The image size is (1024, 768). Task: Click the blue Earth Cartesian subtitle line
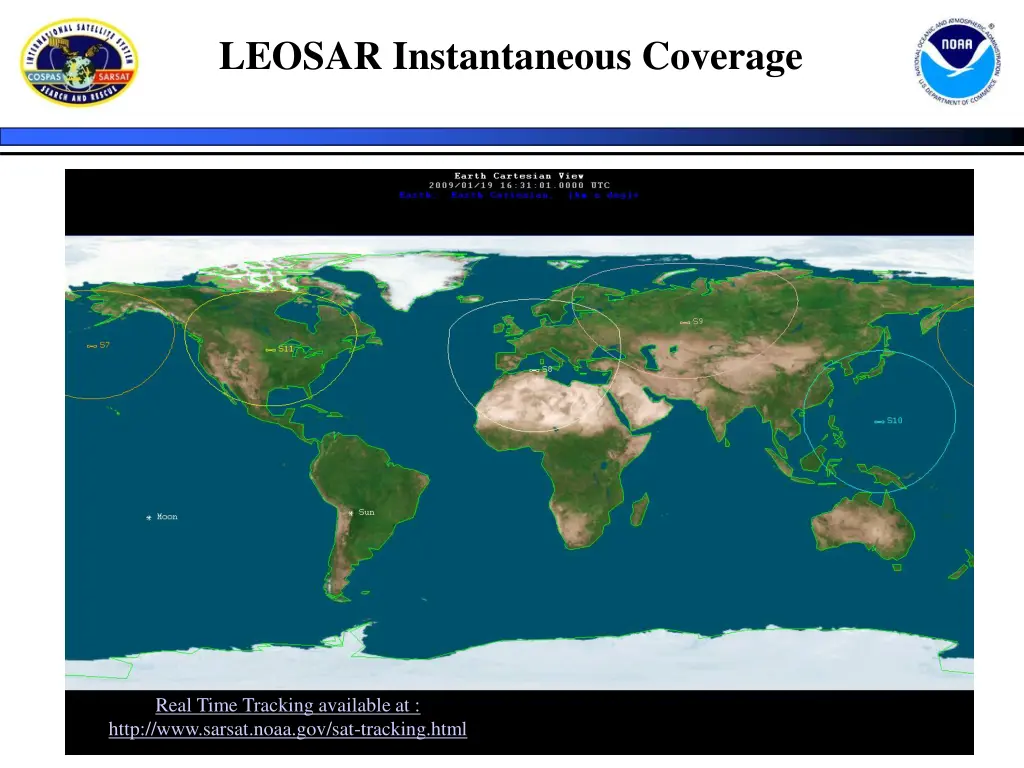coord(519,195)
